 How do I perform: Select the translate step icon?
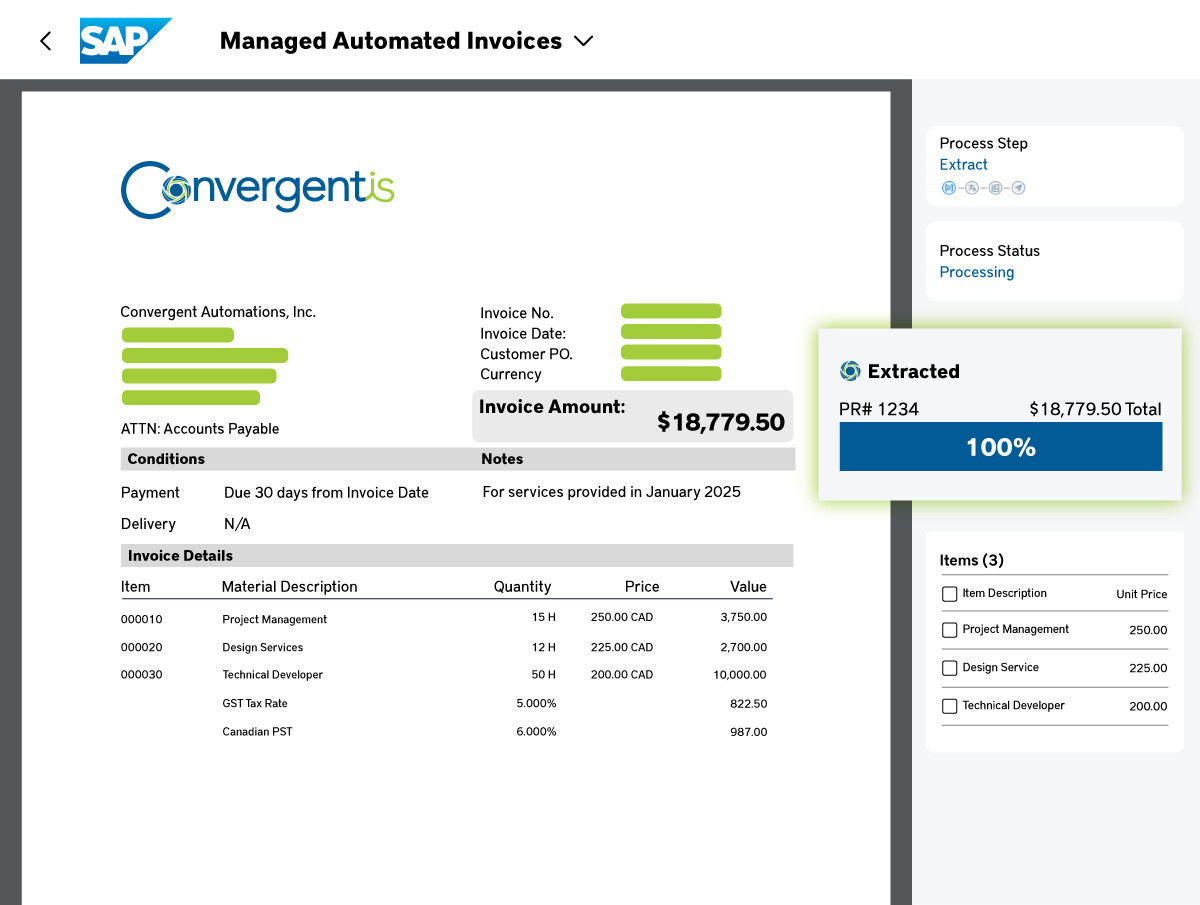(971, 188)
